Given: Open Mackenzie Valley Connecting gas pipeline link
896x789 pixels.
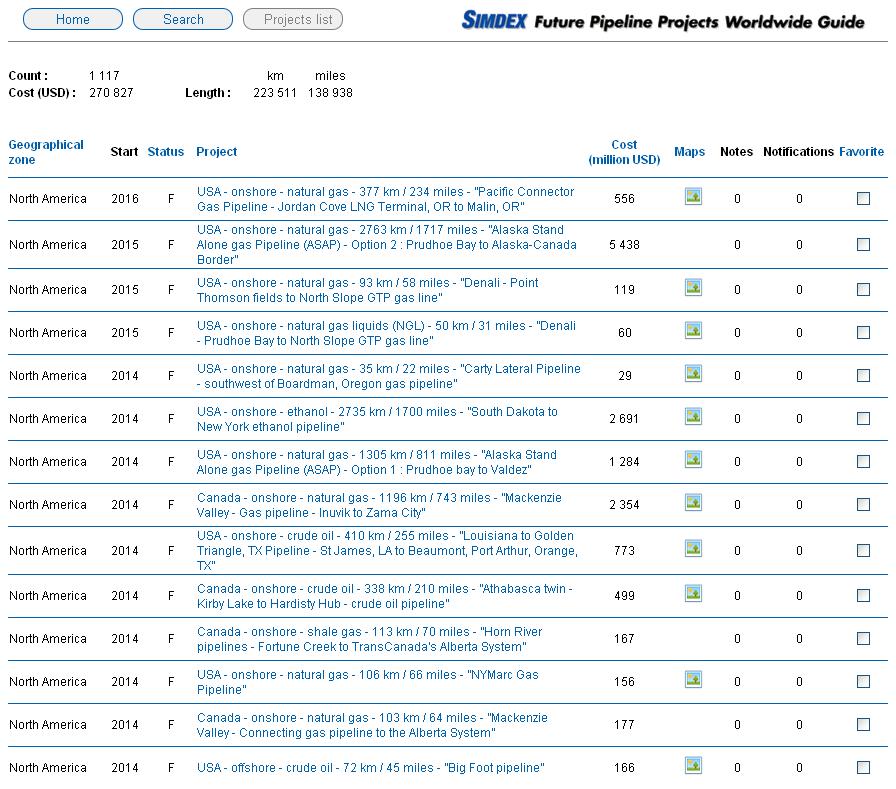Looking at the screenshot, I should click(372, 725).
